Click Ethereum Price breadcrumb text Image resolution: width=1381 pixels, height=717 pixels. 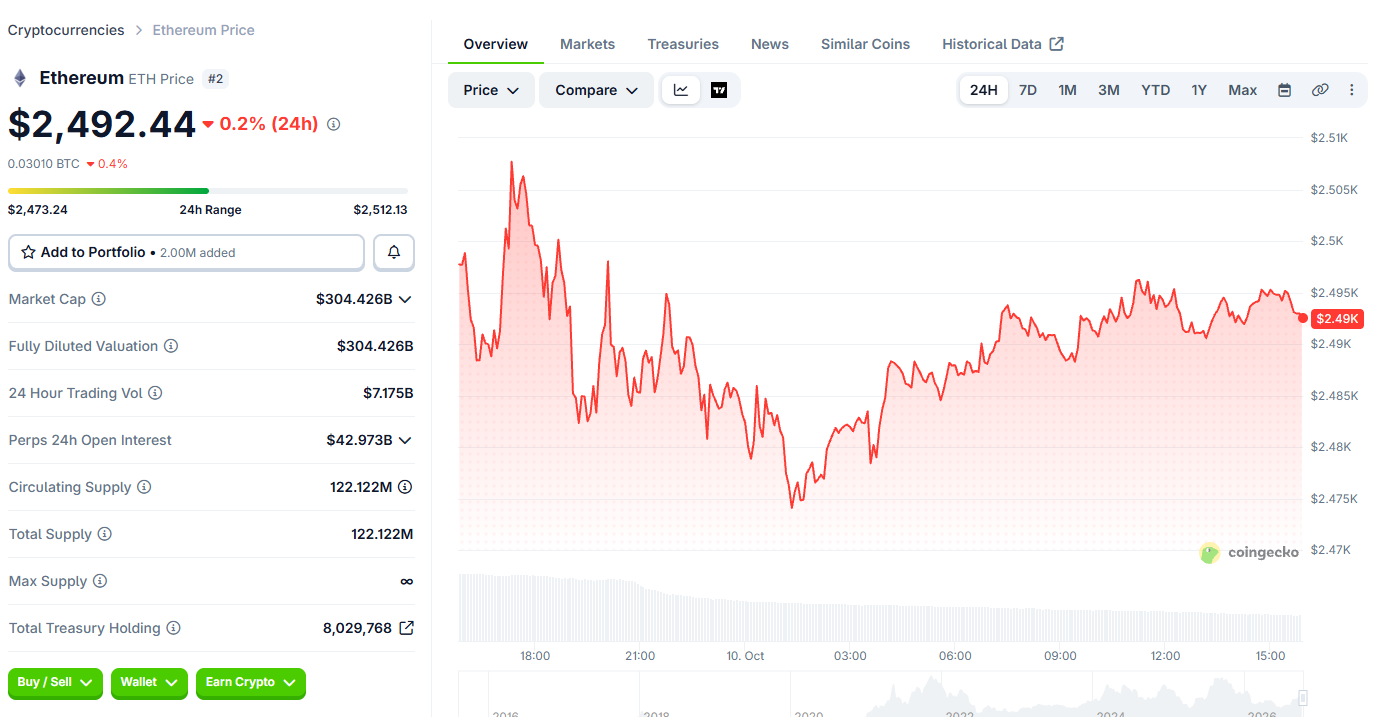(203, 30)
